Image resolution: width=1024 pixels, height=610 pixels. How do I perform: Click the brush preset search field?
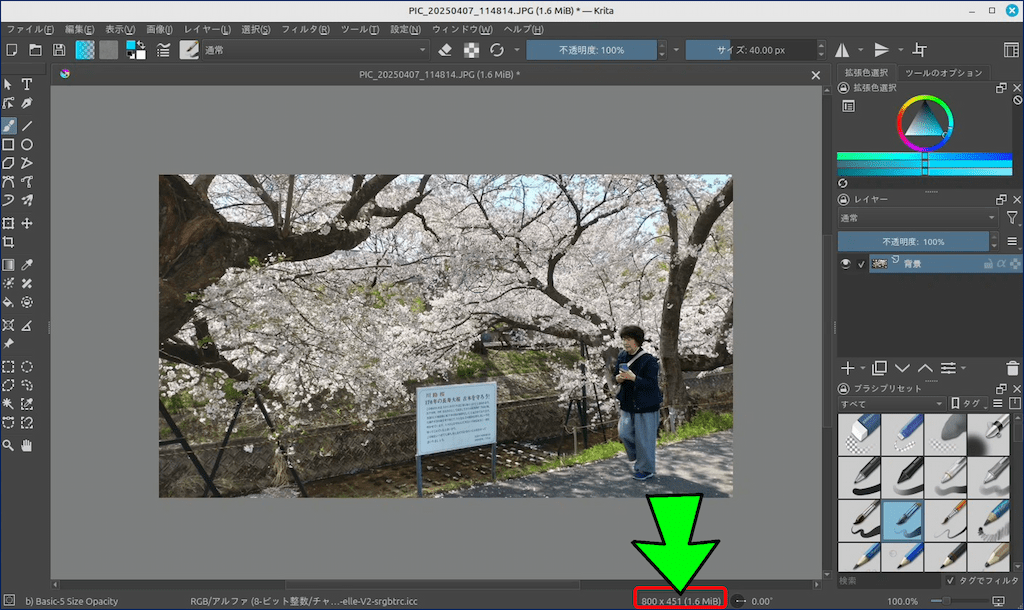tap(886, 580)
